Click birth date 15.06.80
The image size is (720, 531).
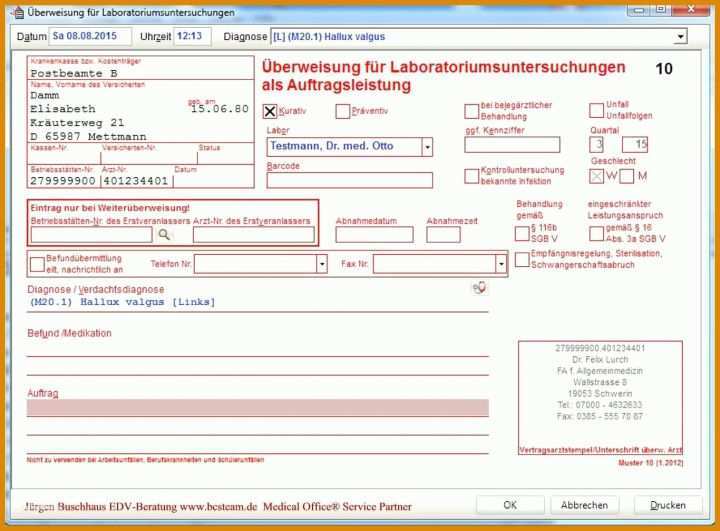click(x=220, y=109)
